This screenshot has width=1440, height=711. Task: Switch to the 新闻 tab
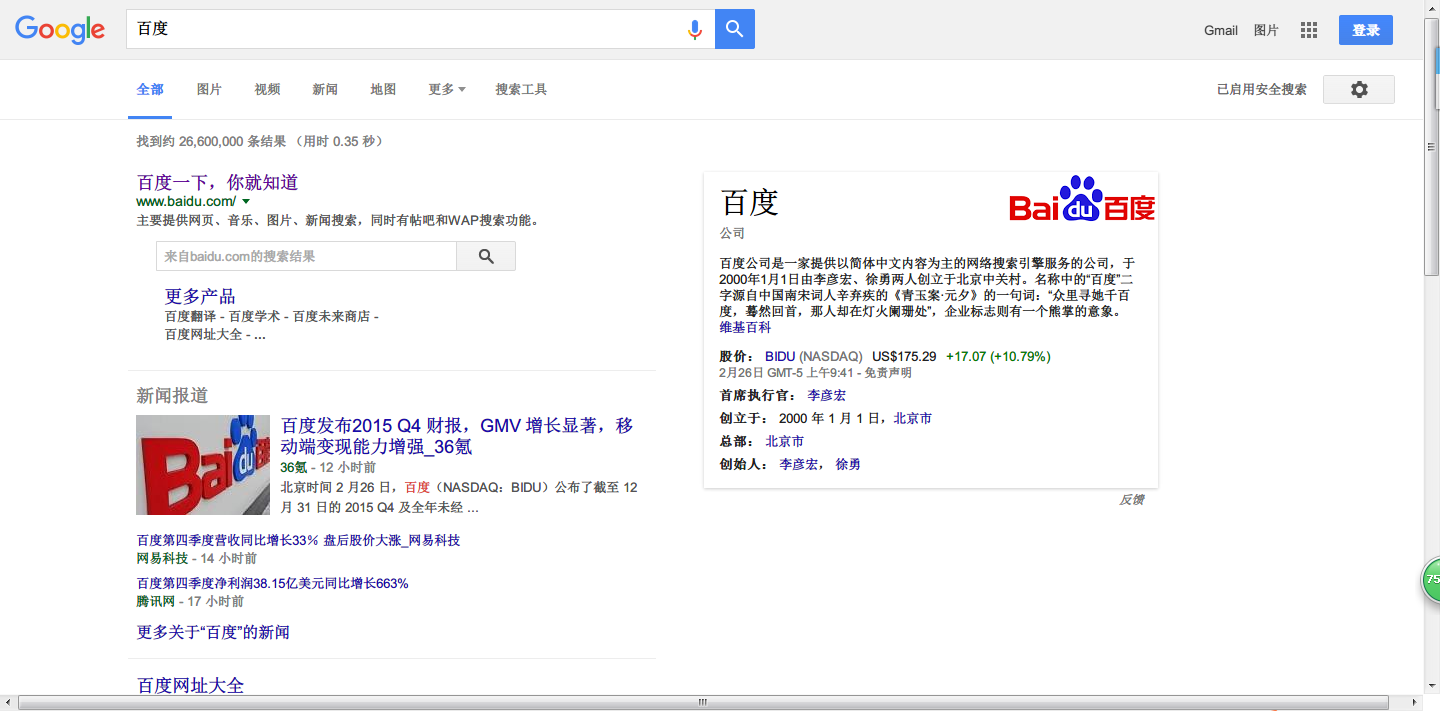(325, 89)
